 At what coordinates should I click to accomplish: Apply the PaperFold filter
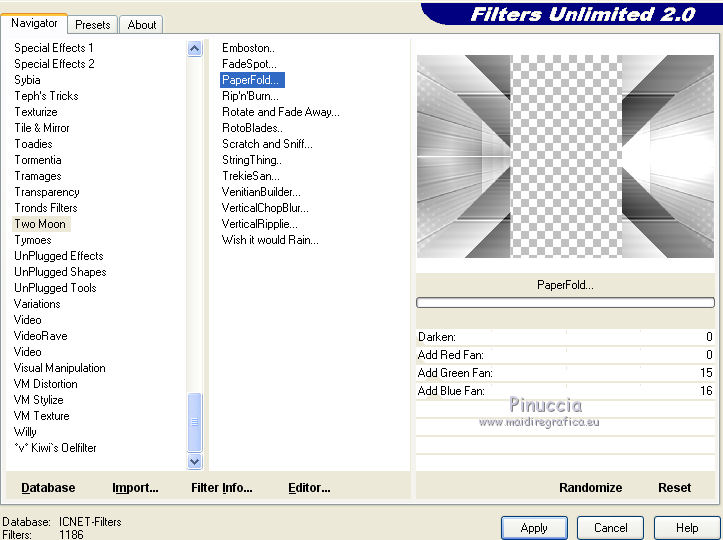tap(534, 528)
